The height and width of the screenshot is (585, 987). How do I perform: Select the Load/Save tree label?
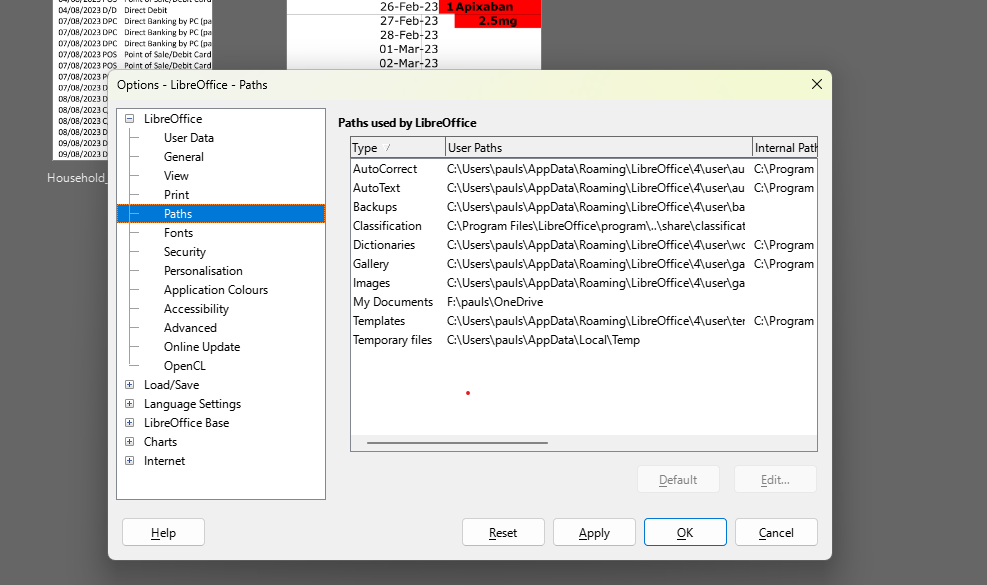pos(171,385)
